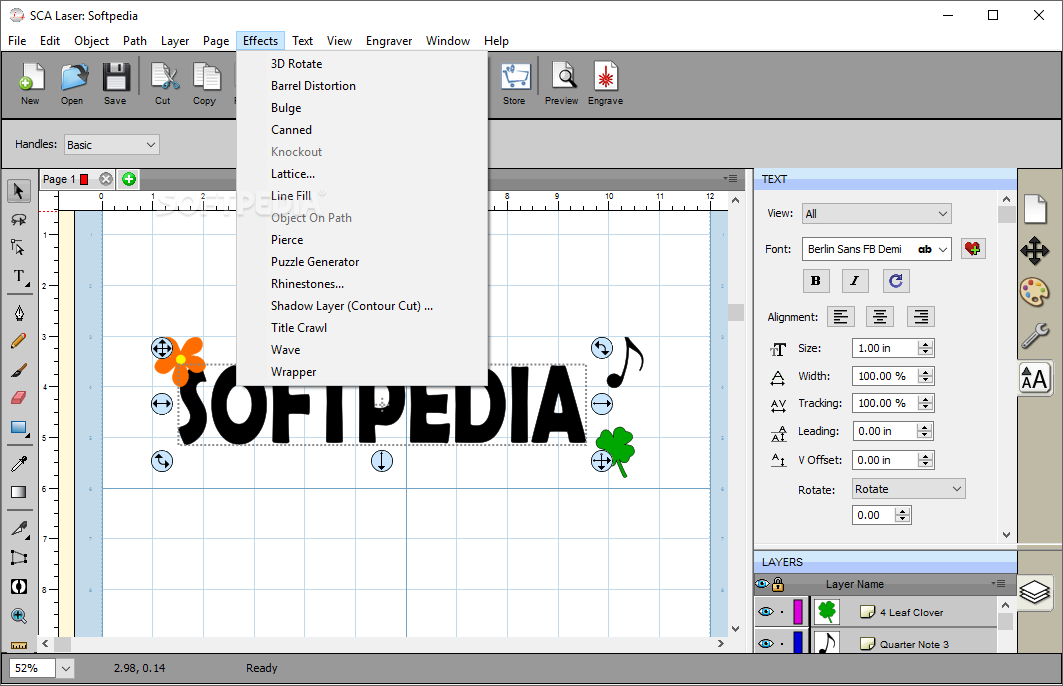Choose Puzzle Generator effect
Viewport: 1063px width, 686px height.
(315, 262)
